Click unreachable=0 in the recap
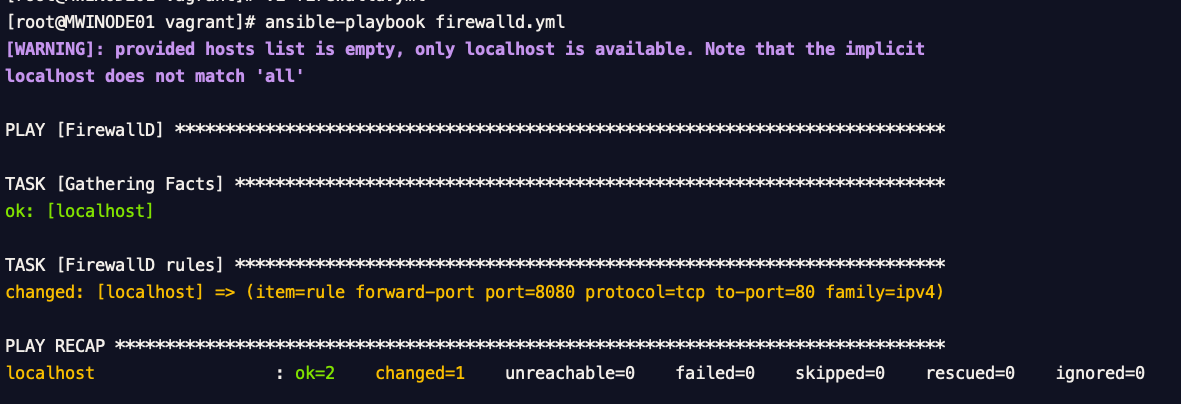1181x404 pixels. pyautogui.click(x=569, y=372)
